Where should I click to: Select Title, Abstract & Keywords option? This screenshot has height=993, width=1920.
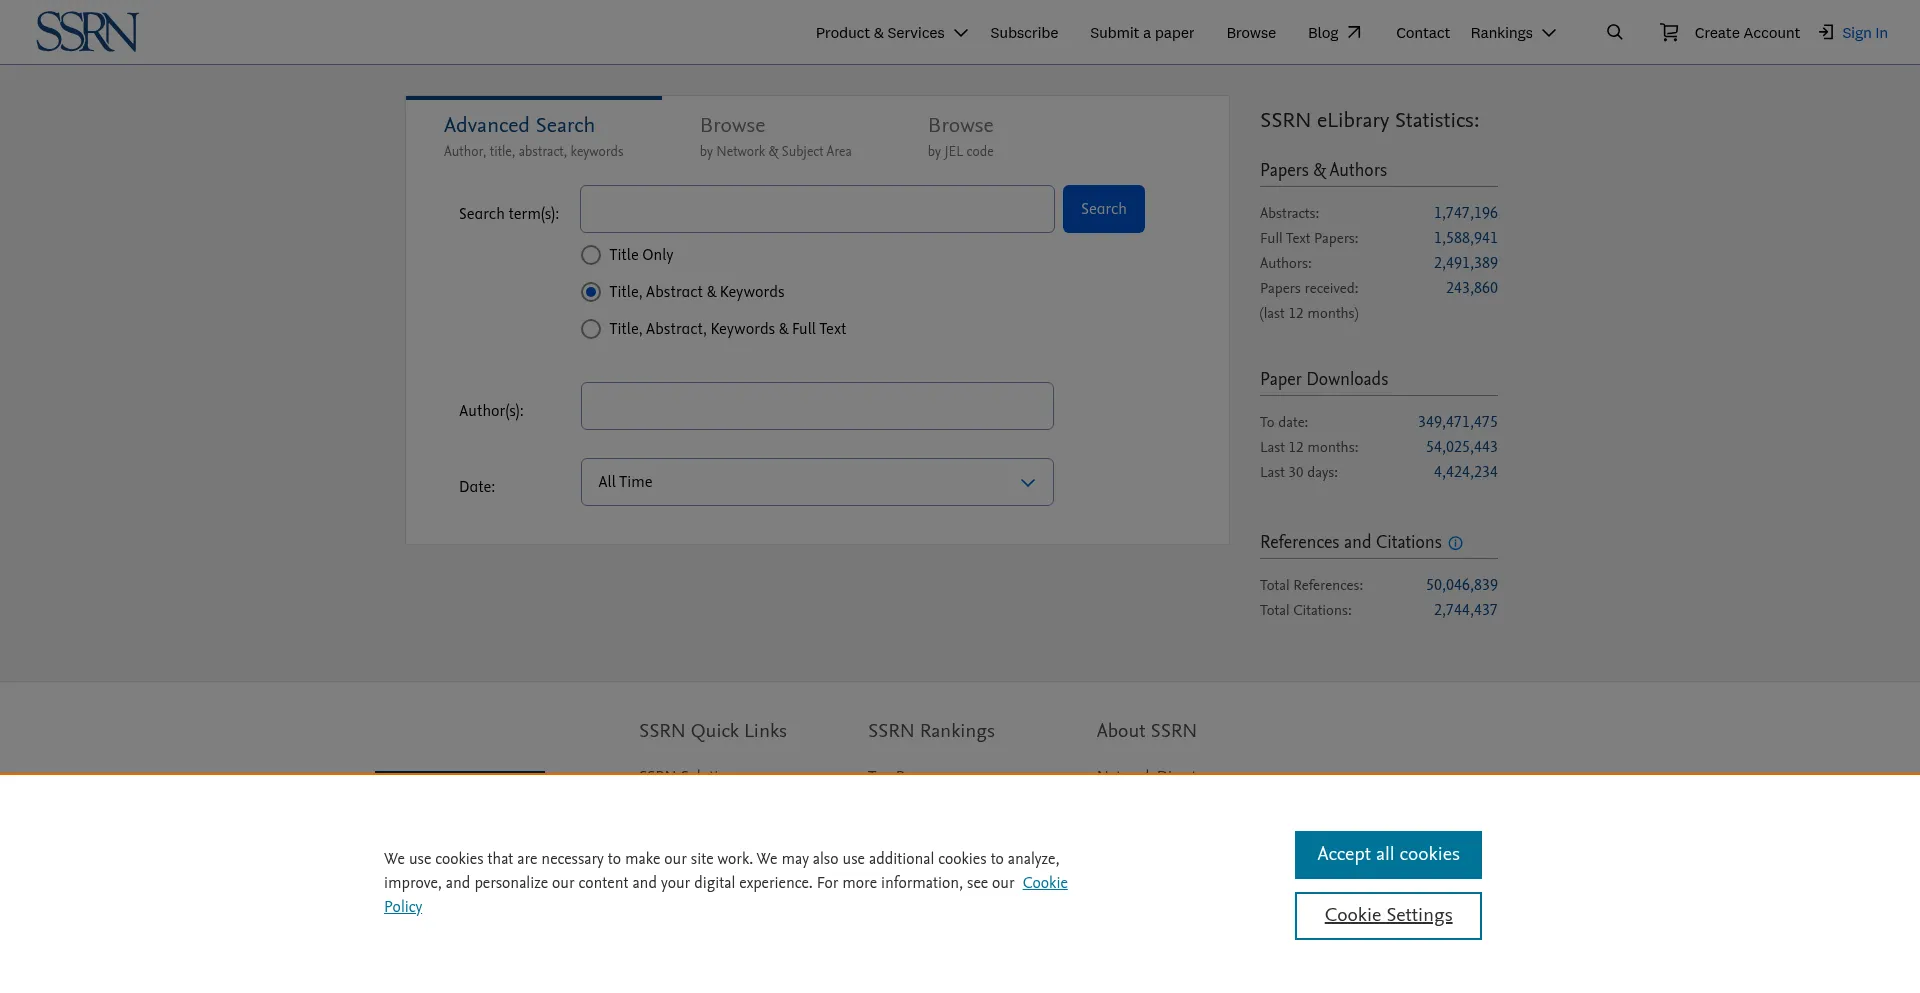coord(591,292)
